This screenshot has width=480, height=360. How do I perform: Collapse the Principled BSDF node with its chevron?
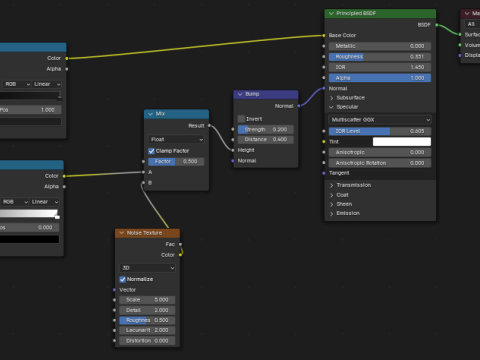[331, 13]
